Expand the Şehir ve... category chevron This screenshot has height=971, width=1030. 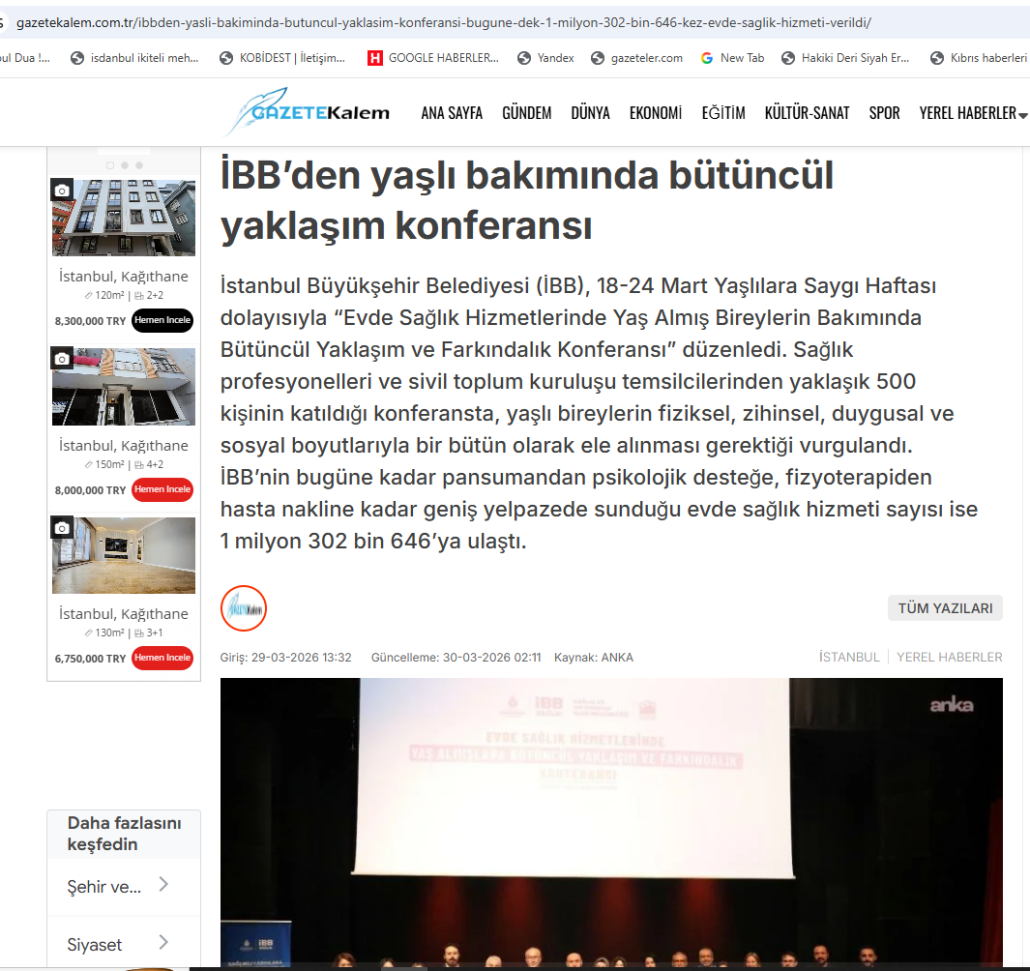[163, 885]
